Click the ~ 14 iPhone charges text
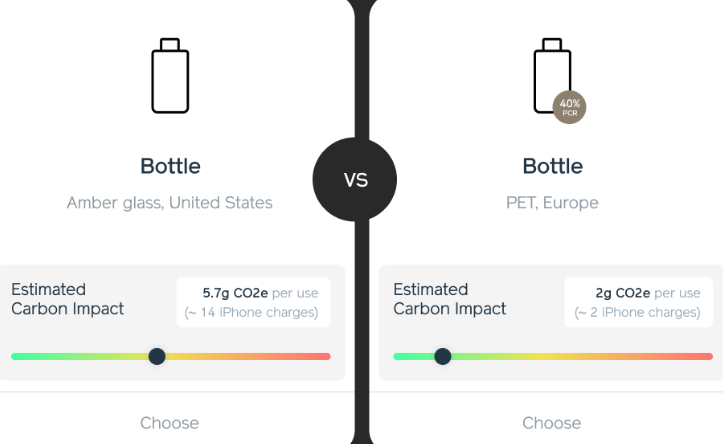 point(251,313)
